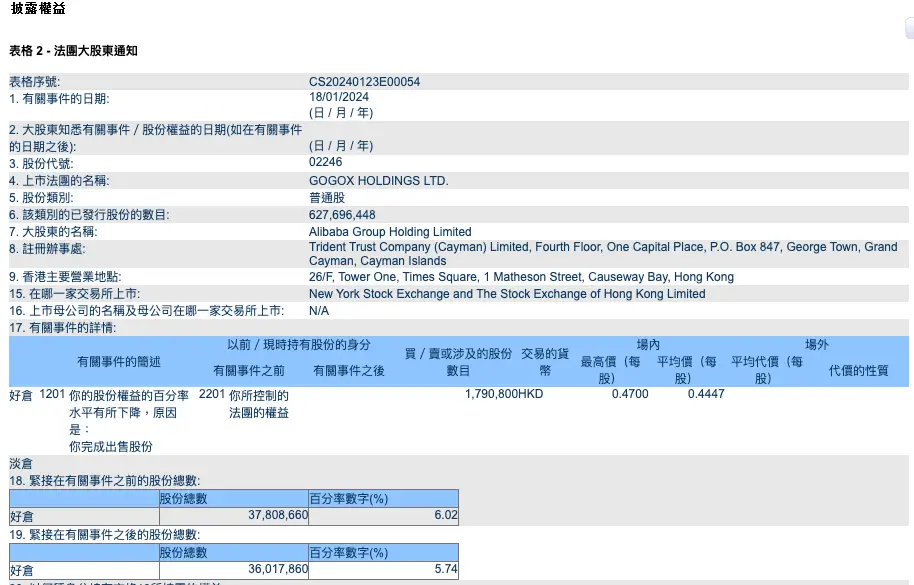This screenshot has height=585, width=914.
Task: Click average price 0.4447
Action: (706, 394)
